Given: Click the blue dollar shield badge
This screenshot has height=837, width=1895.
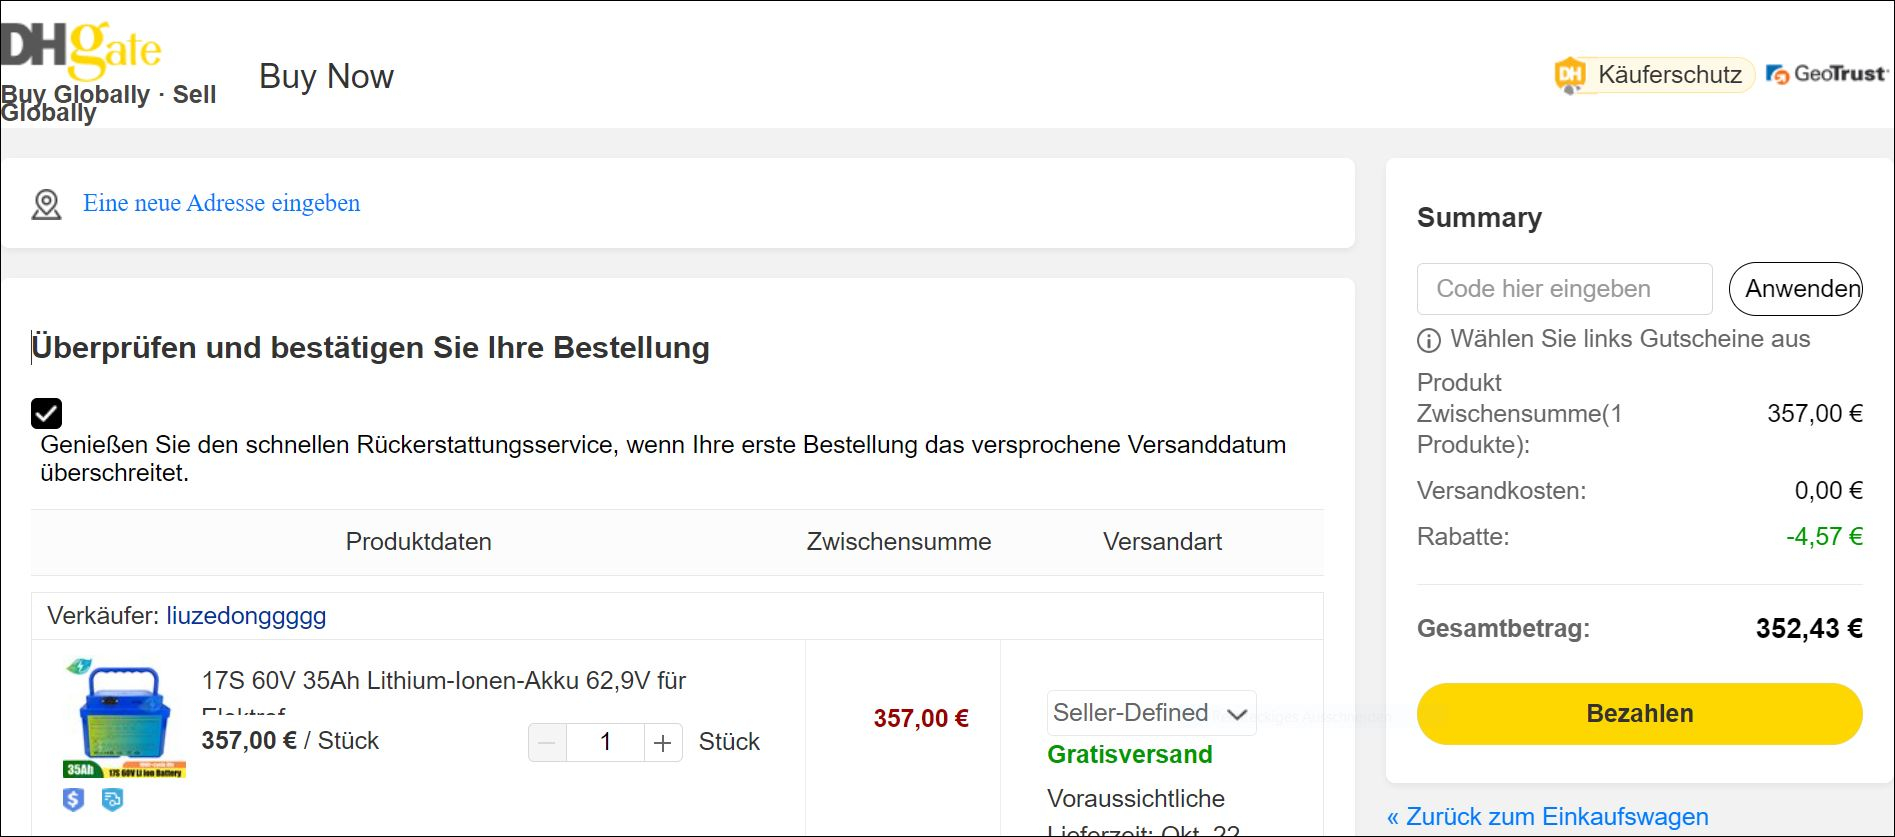Looking at the screenshot, I should point(74,799).
